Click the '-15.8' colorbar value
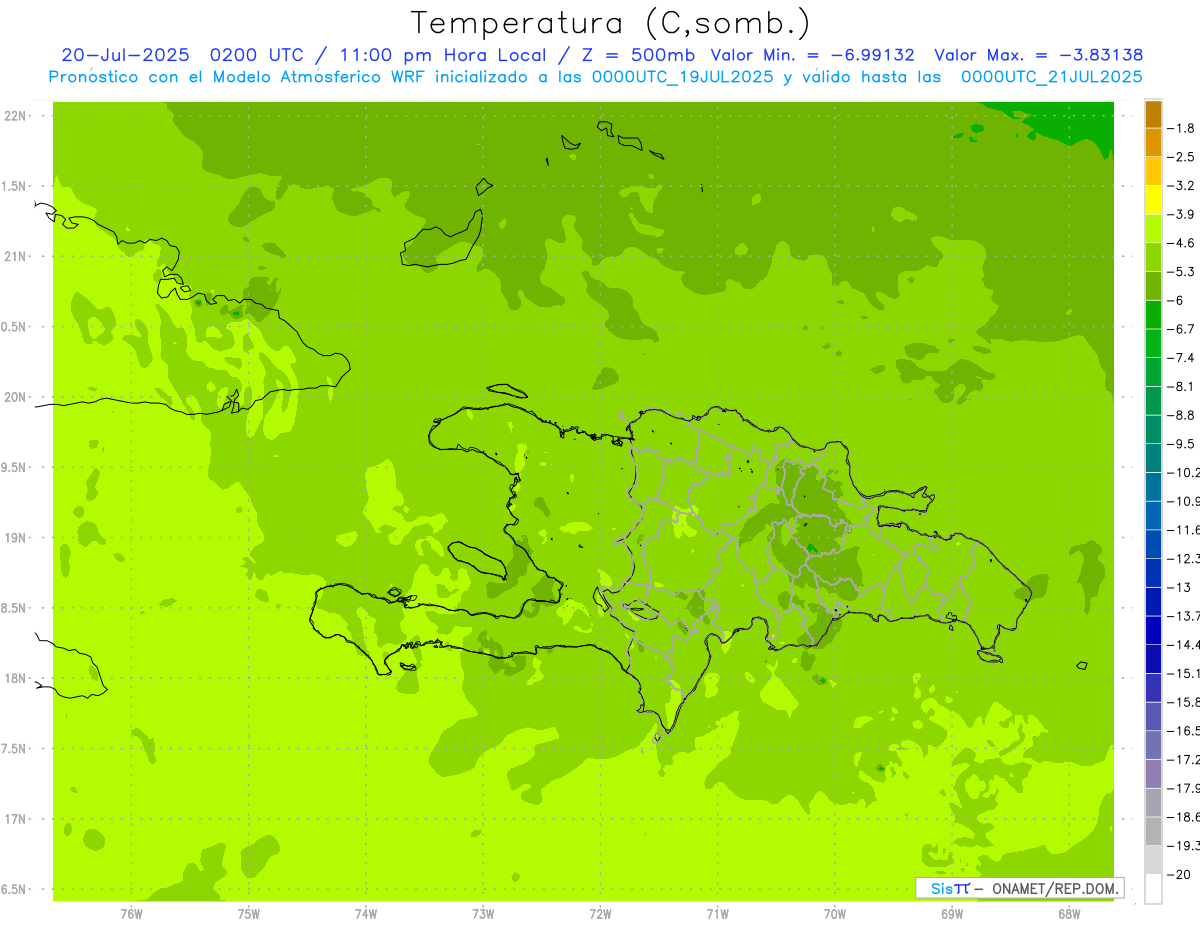Screen dimensions: 1200x927 (x=1185, y=702)
